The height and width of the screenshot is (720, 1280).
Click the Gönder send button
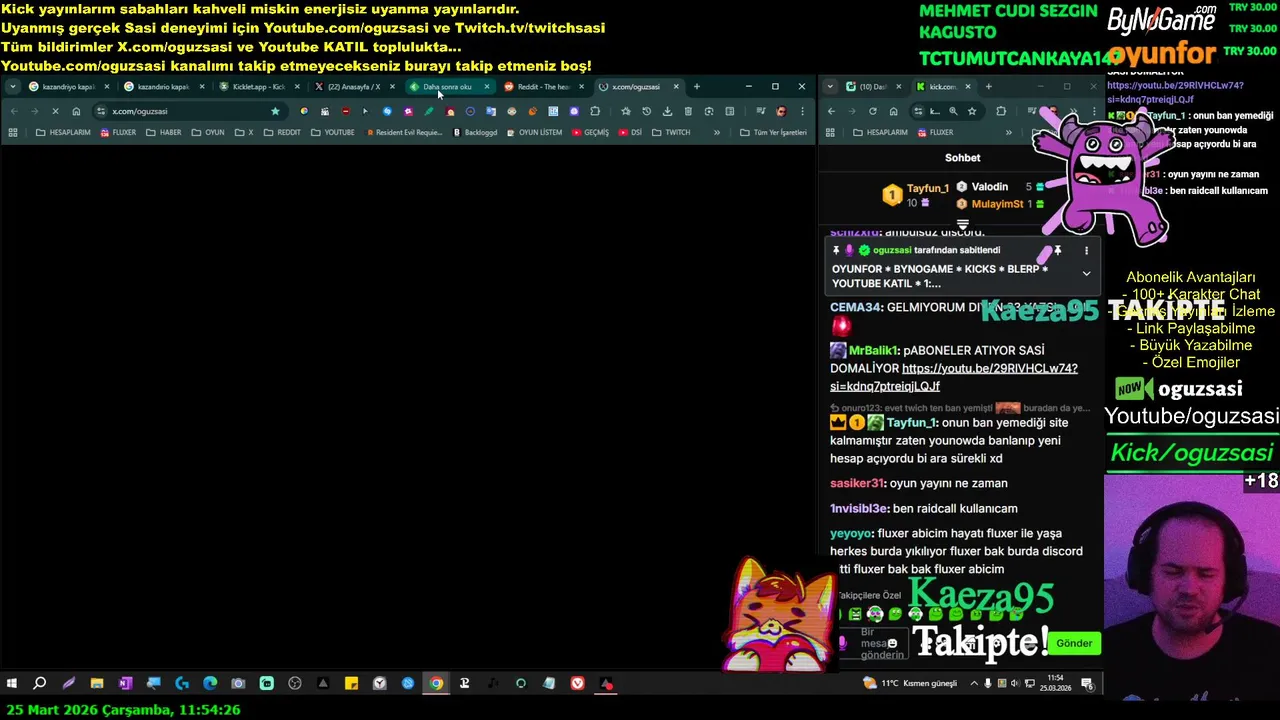click(1074, 643)
